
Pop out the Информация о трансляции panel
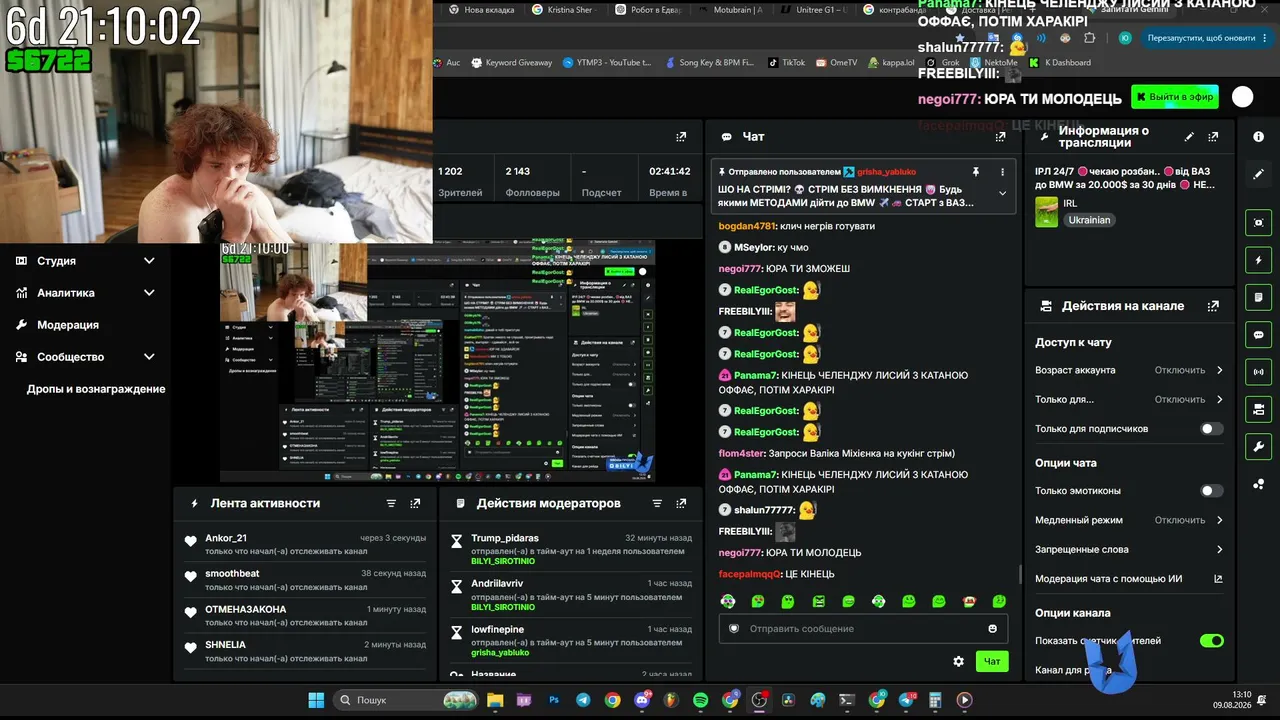pos(1213,137)
